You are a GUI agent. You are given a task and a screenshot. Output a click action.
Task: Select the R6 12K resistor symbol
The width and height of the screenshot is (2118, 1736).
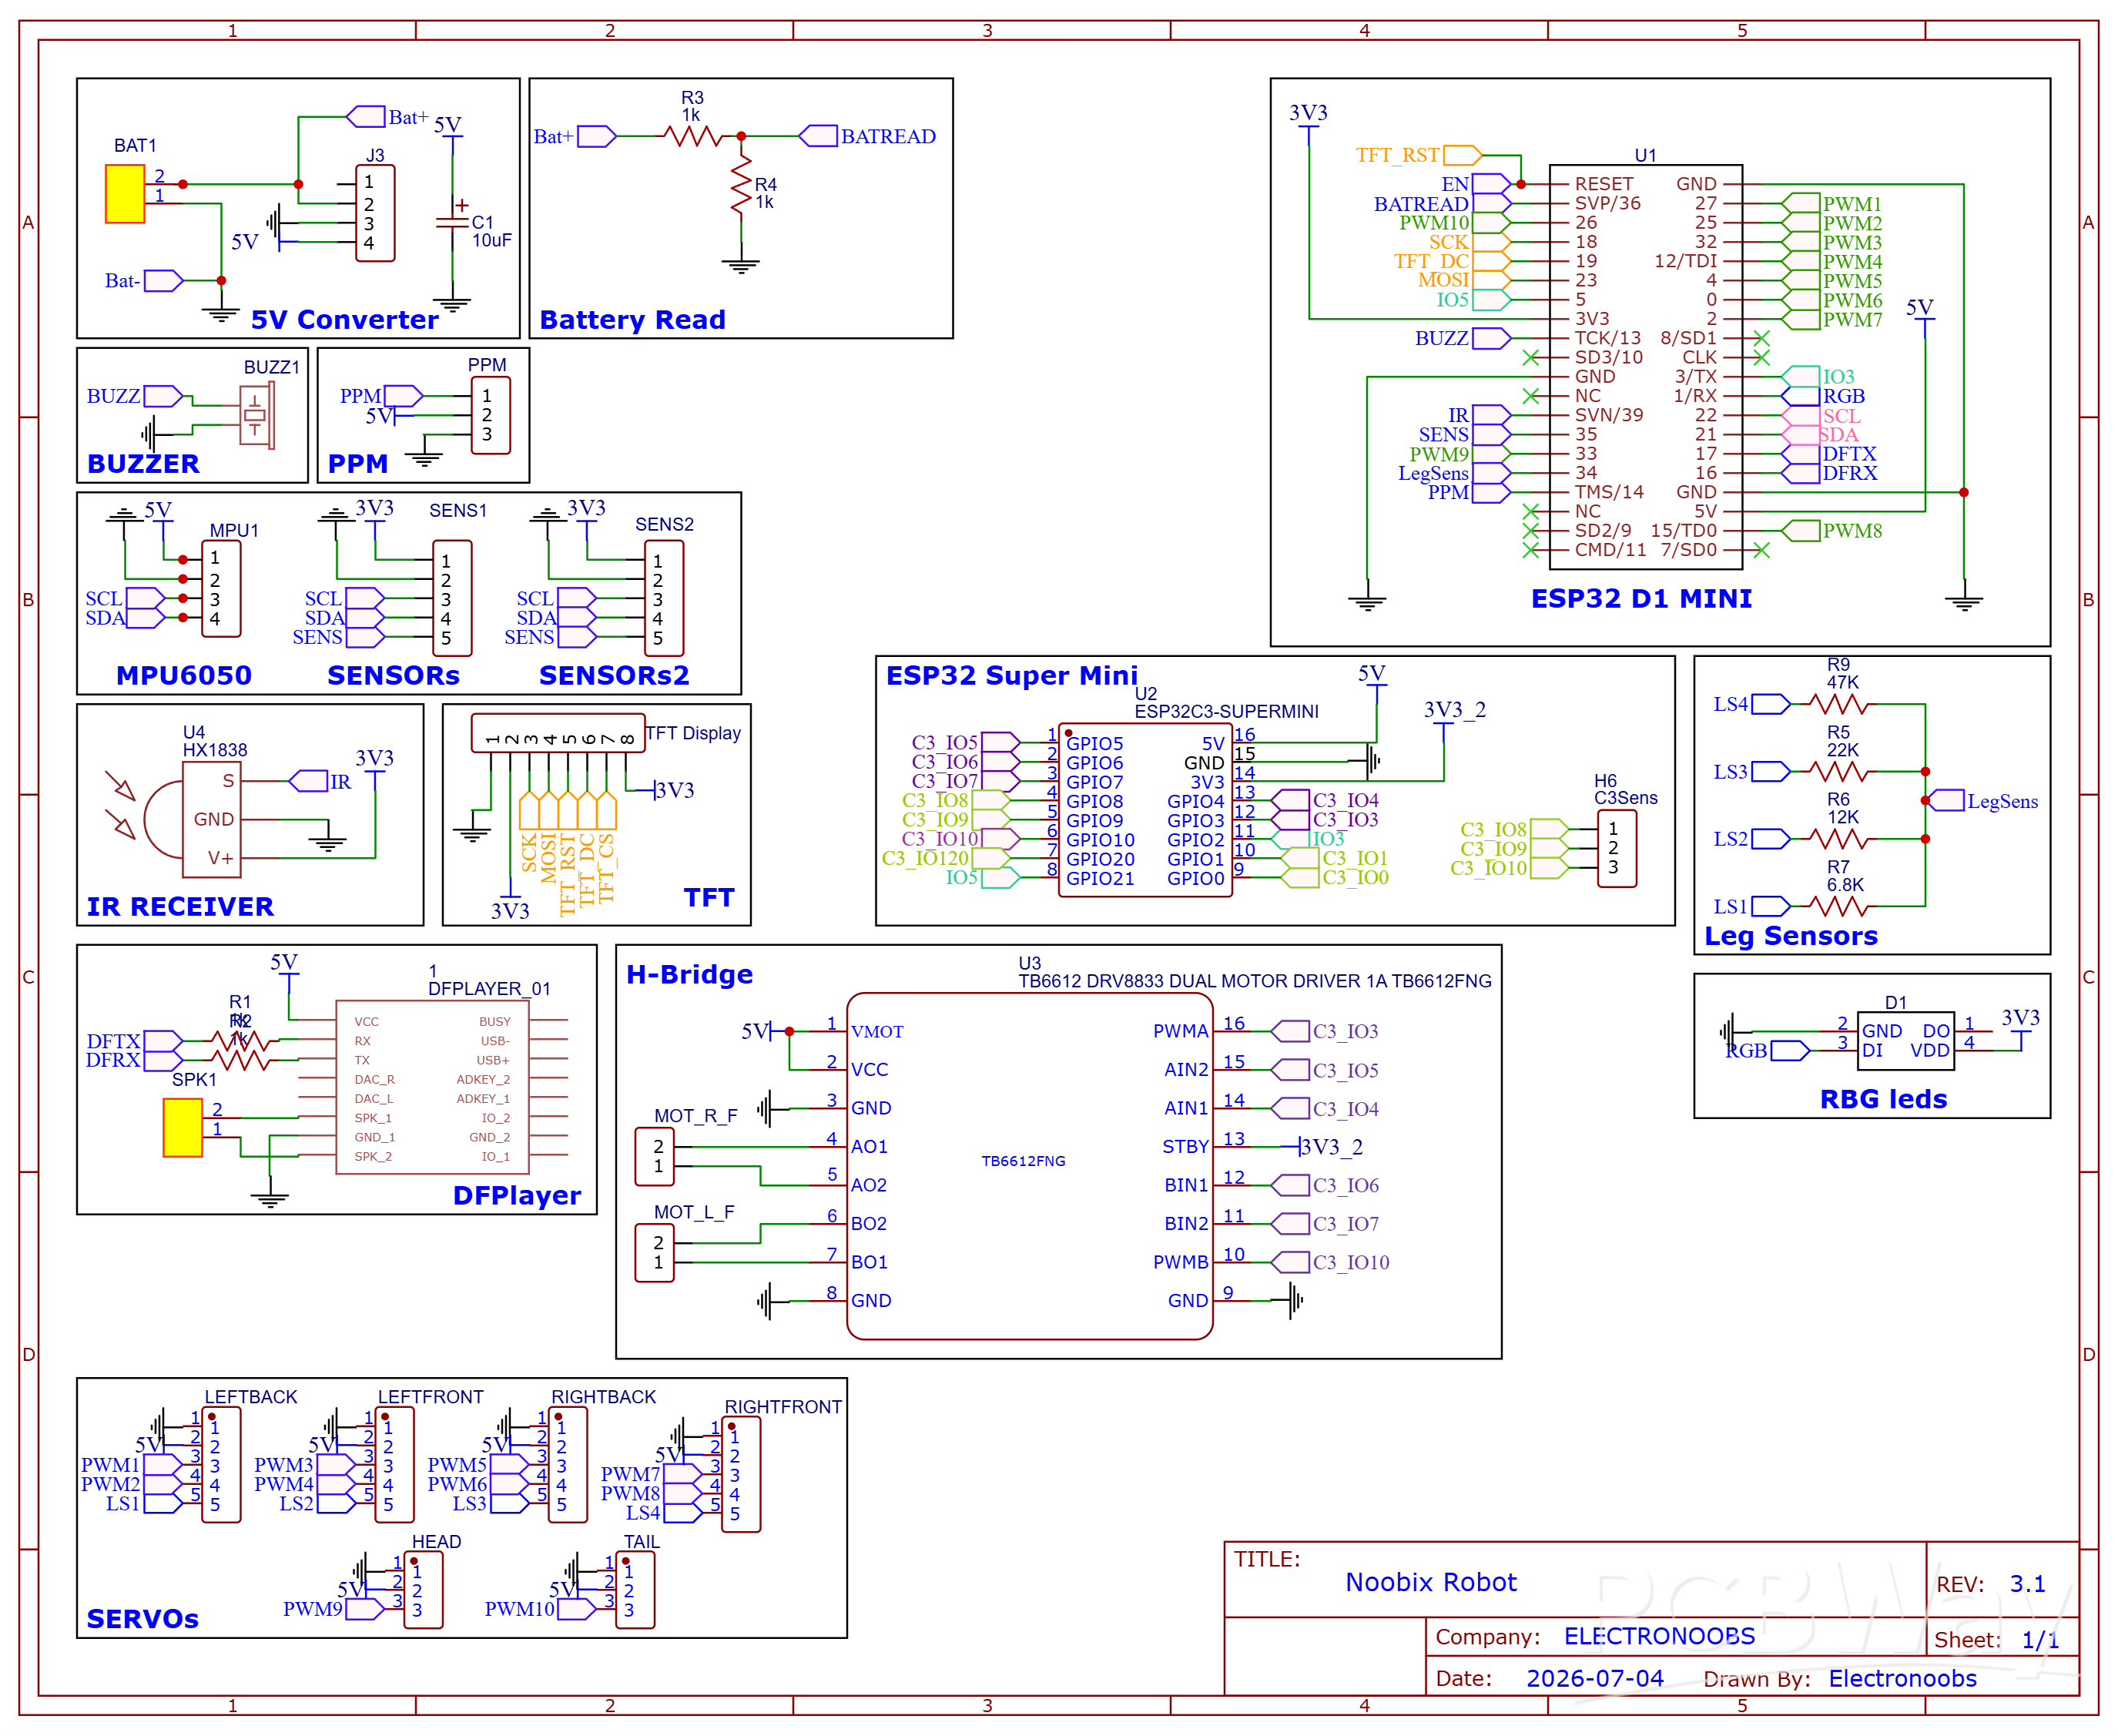(1838, 839)
